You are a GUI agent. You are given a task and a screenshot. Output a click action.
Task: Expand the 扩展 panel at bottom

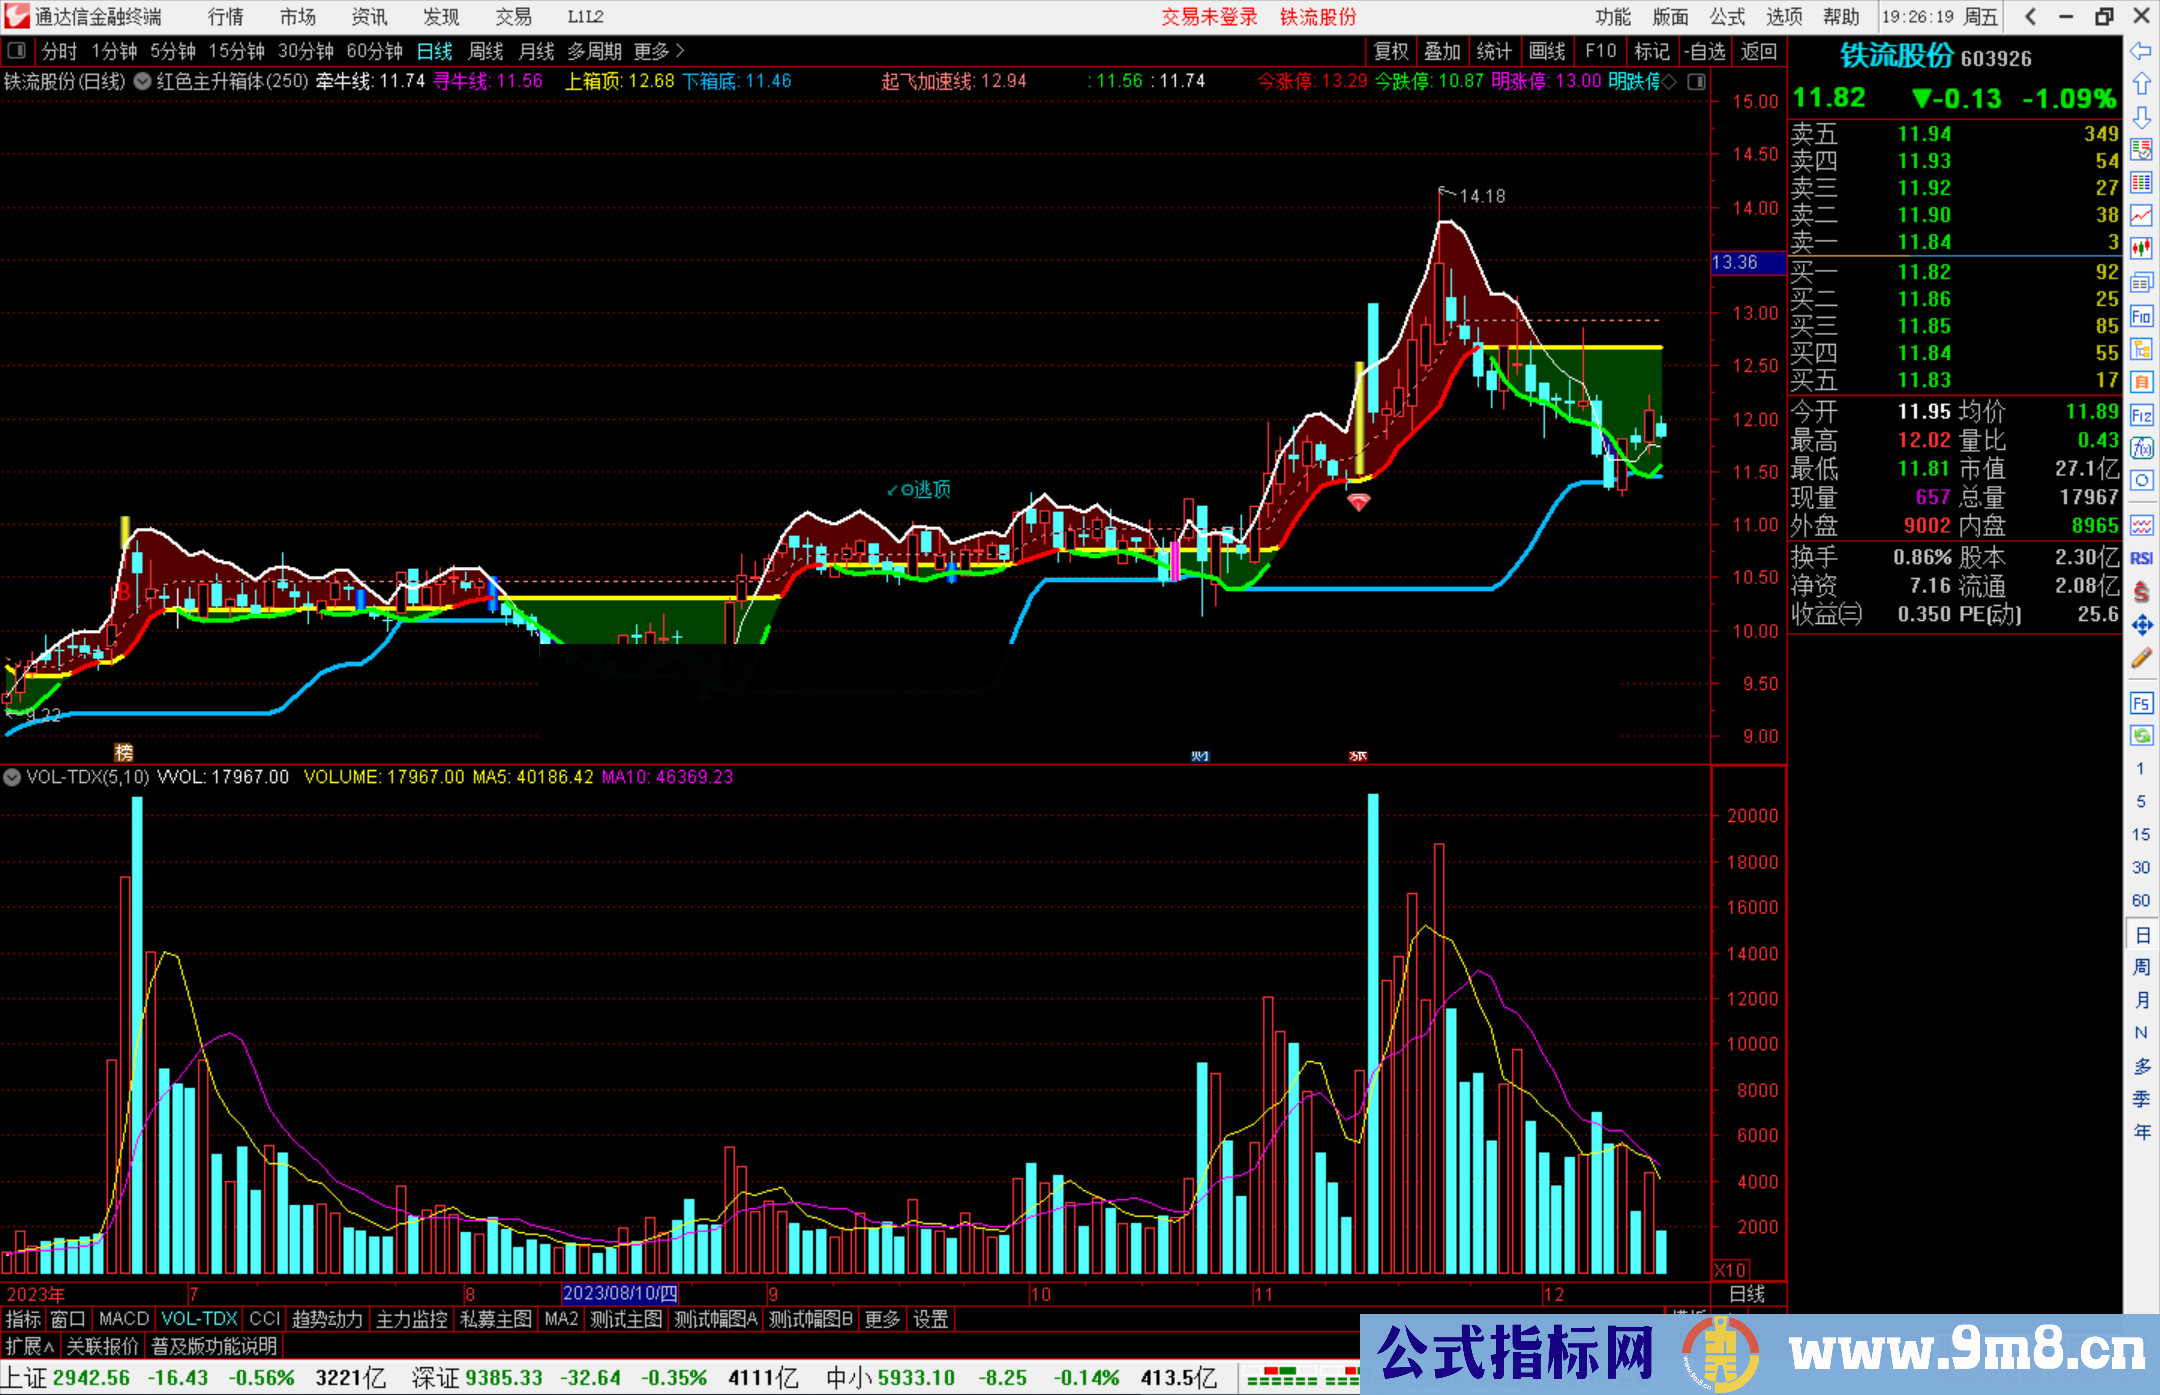tap(30, 1346)
